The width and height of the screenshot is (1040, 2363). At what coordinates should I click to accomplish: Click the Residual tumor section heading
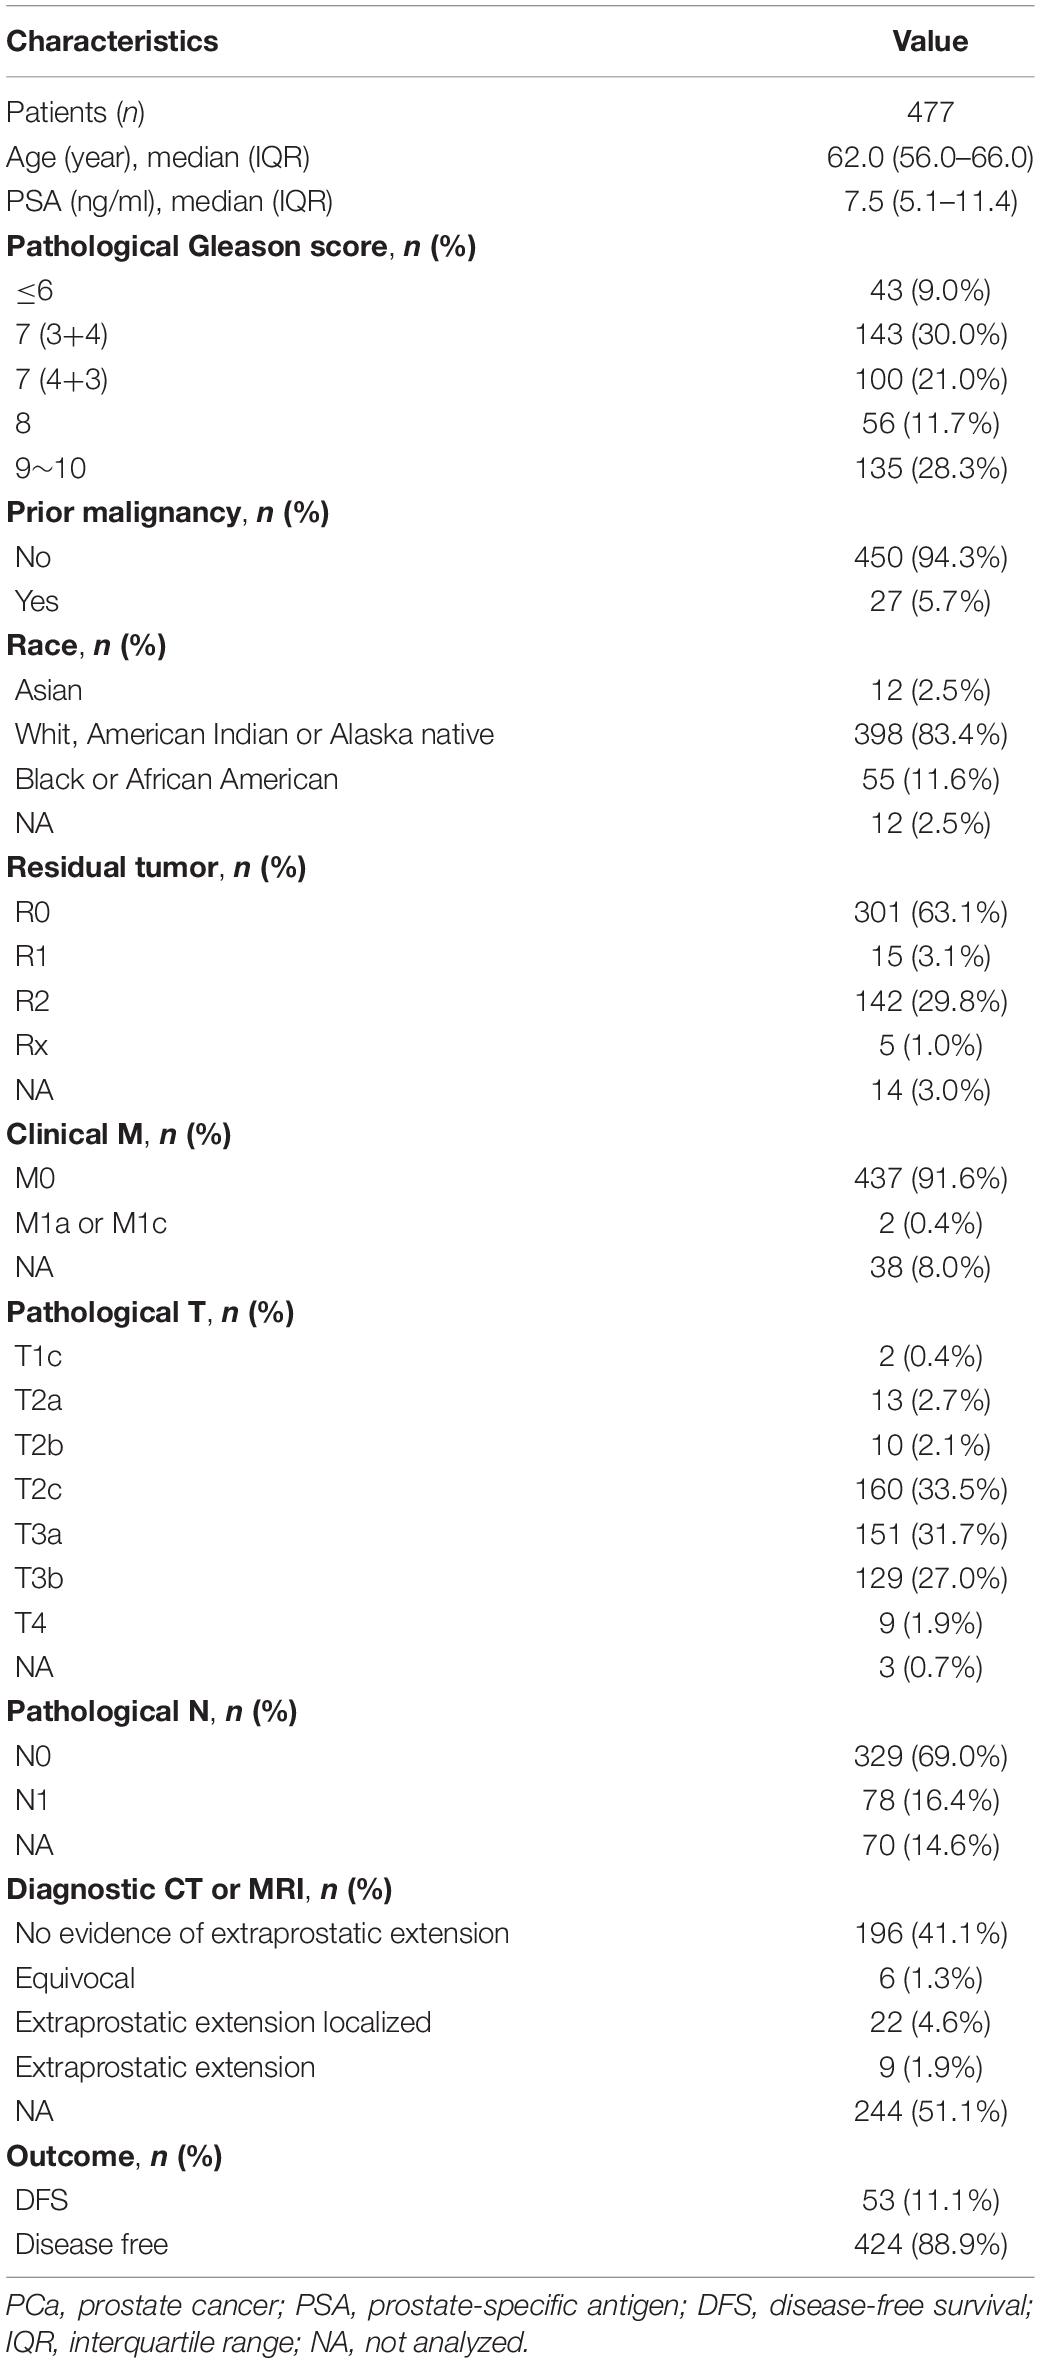156,867
